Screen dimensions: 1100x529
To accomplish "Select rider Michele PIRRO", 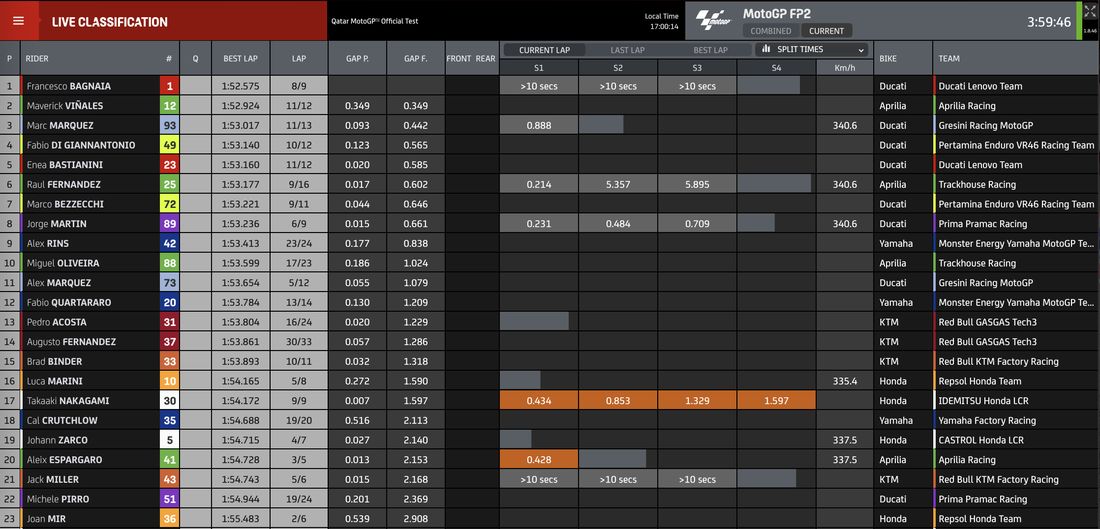I will point(58,499).
